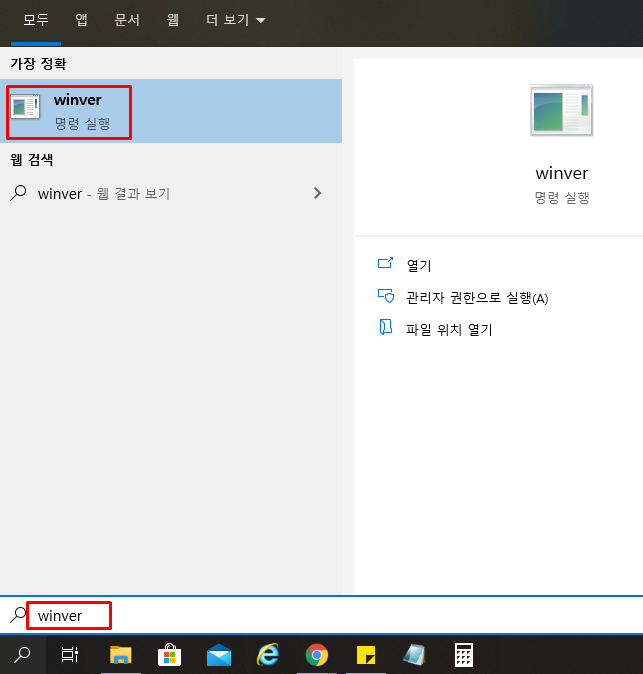Viewport: 643px width, 674px height.
Task: Open Microsoft Store from taskbar
Action: point(169,654)
